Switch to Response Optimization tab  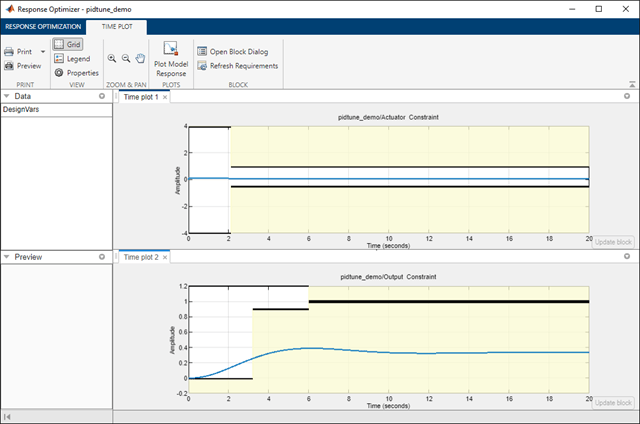click(x=43, y=26)
